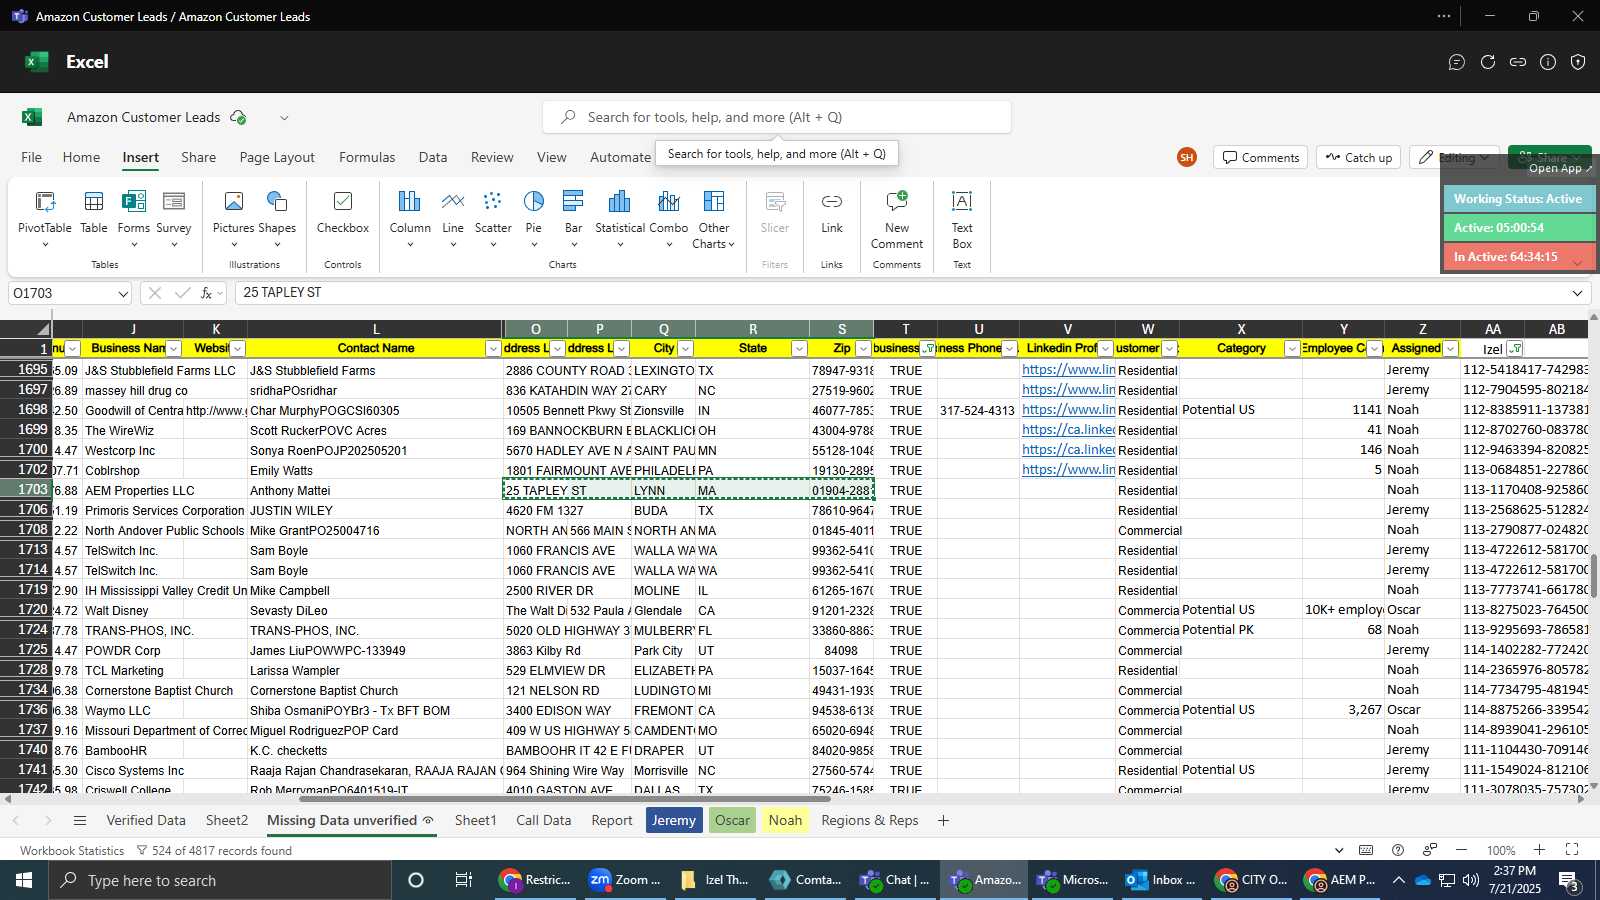Image resolution: width=1600 pixels, height=900 pixels.
Task: Open the Oscar sheet tab
Action: (732, 821)
